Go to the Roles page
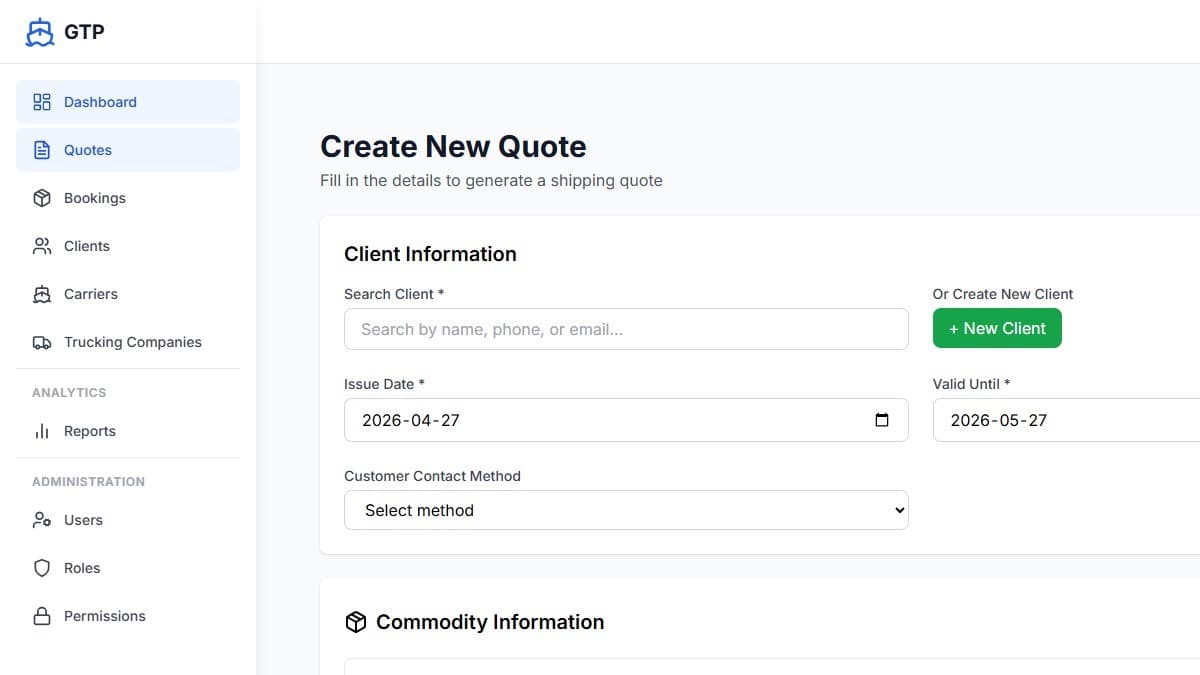Viewport: 1200px width, 675px height. [x=128, y=568]
